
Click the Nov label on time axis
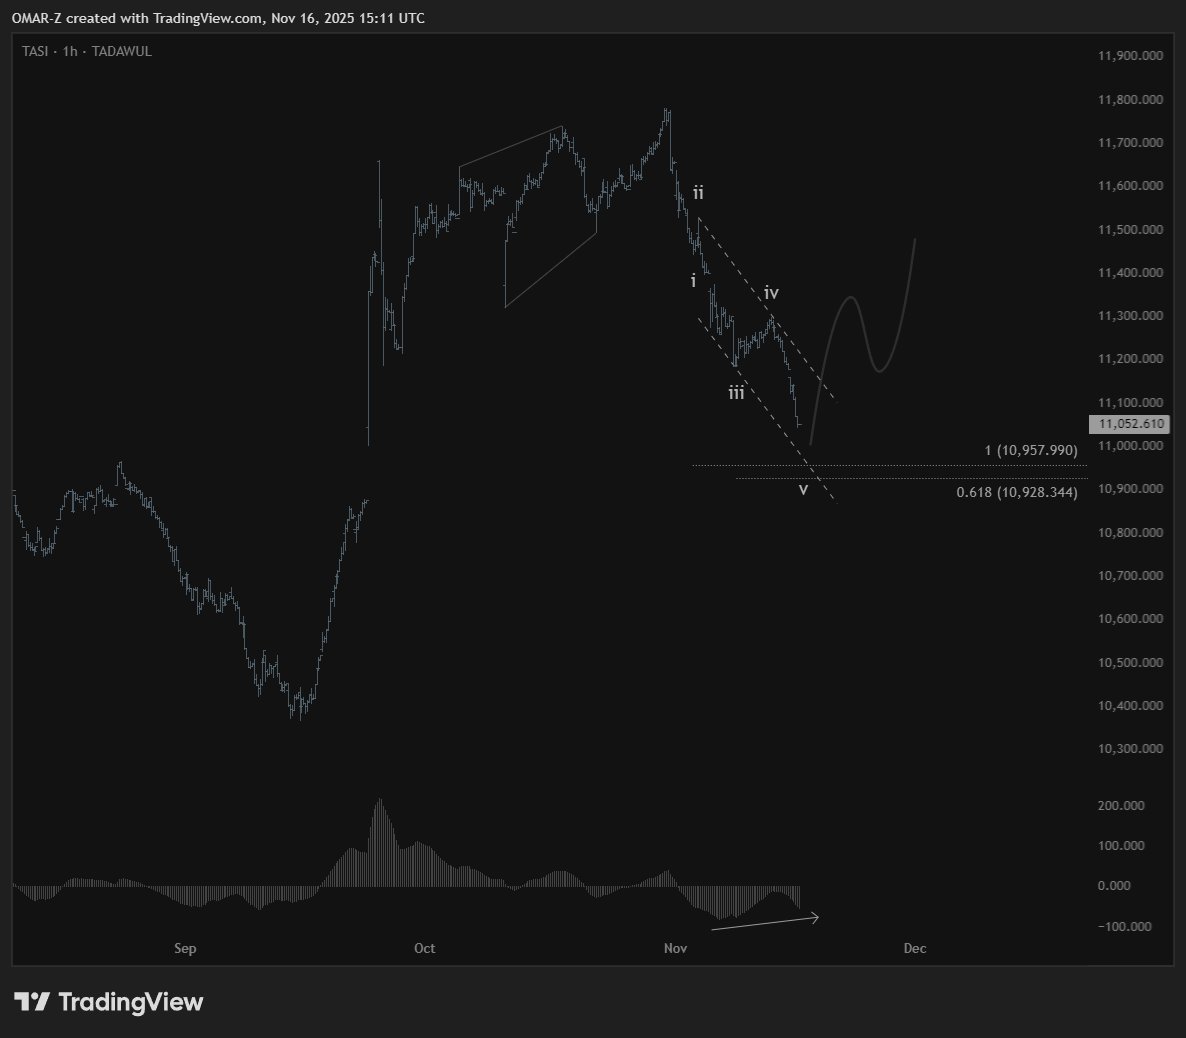(x=675, y=948)
